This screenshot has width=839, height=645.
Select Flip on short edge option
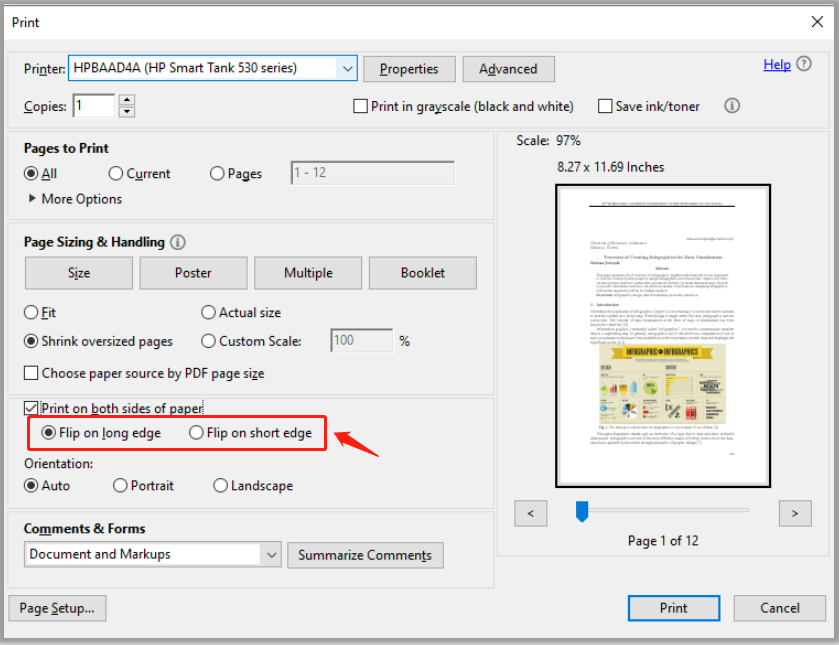(196, 433)
